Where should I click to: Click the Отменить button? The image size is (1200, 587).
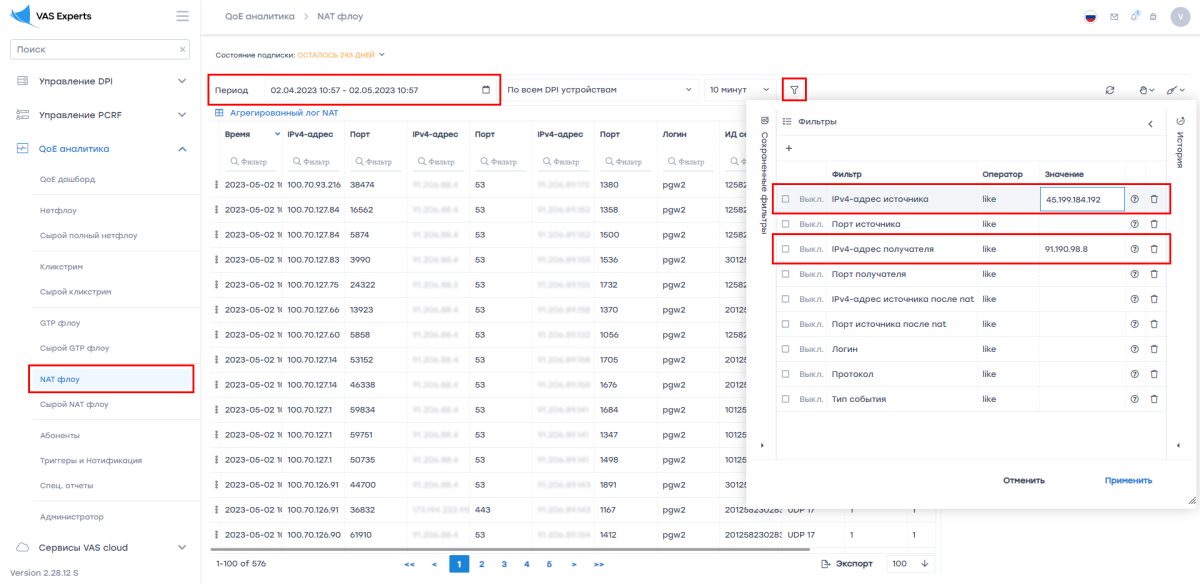[x=1024, y=480]
